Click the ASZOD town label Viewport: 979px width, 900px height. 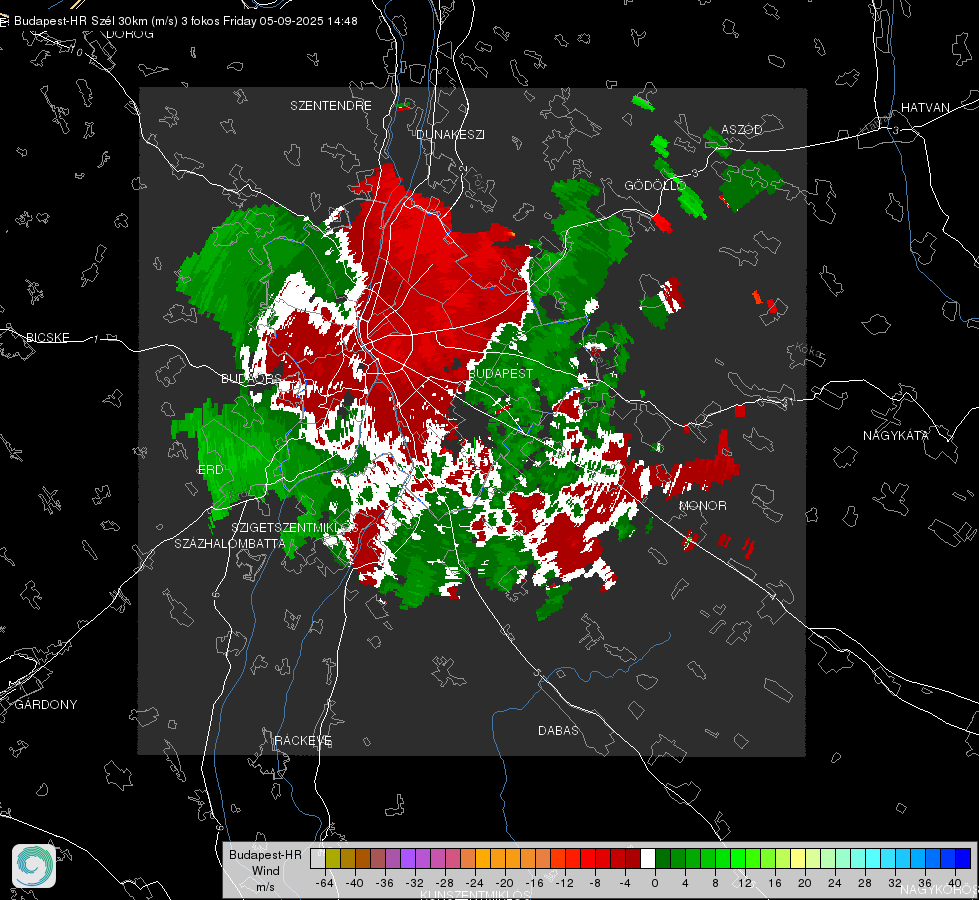point(742,129)
